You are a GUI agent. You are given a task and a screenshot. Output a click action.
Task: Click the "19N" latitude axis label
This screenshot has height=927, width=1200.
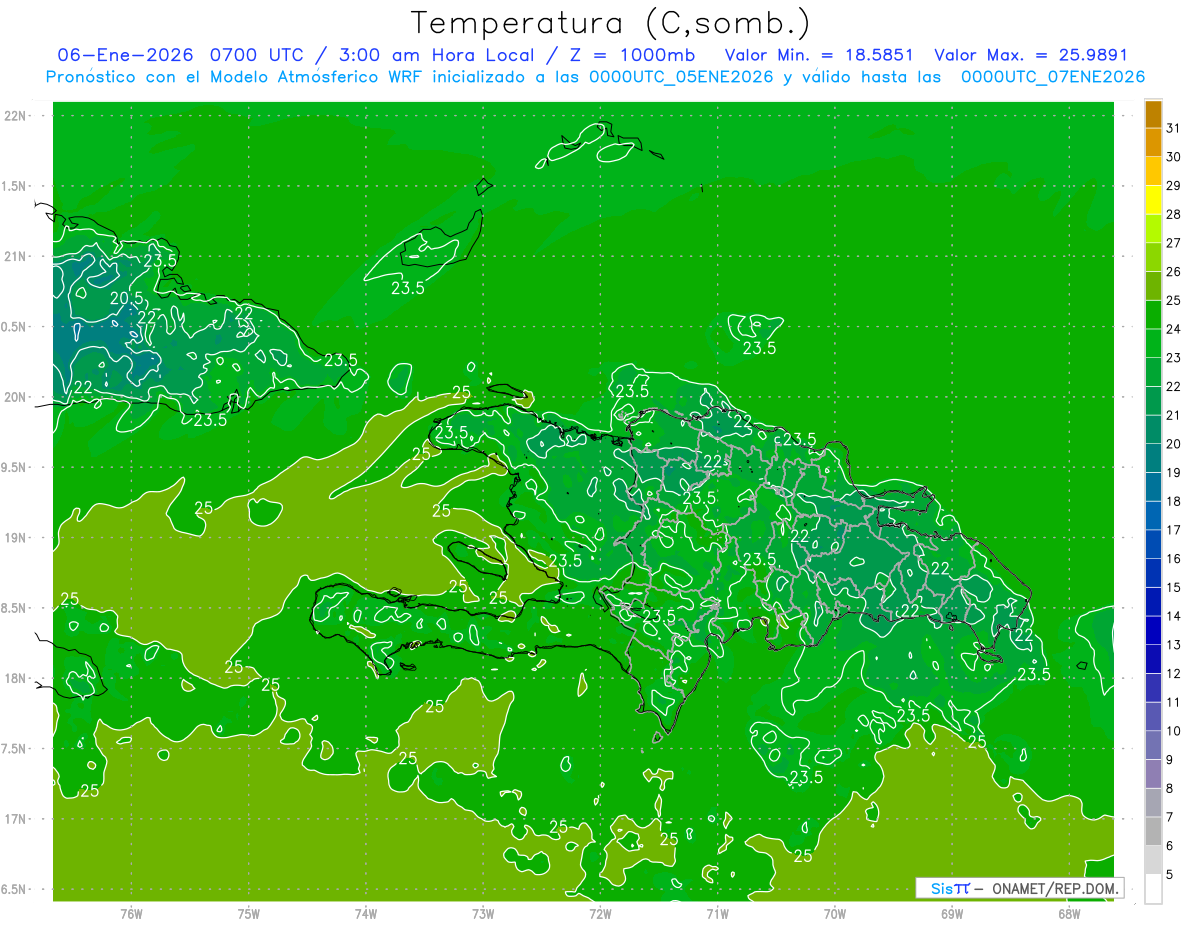(x=17, y=538)
